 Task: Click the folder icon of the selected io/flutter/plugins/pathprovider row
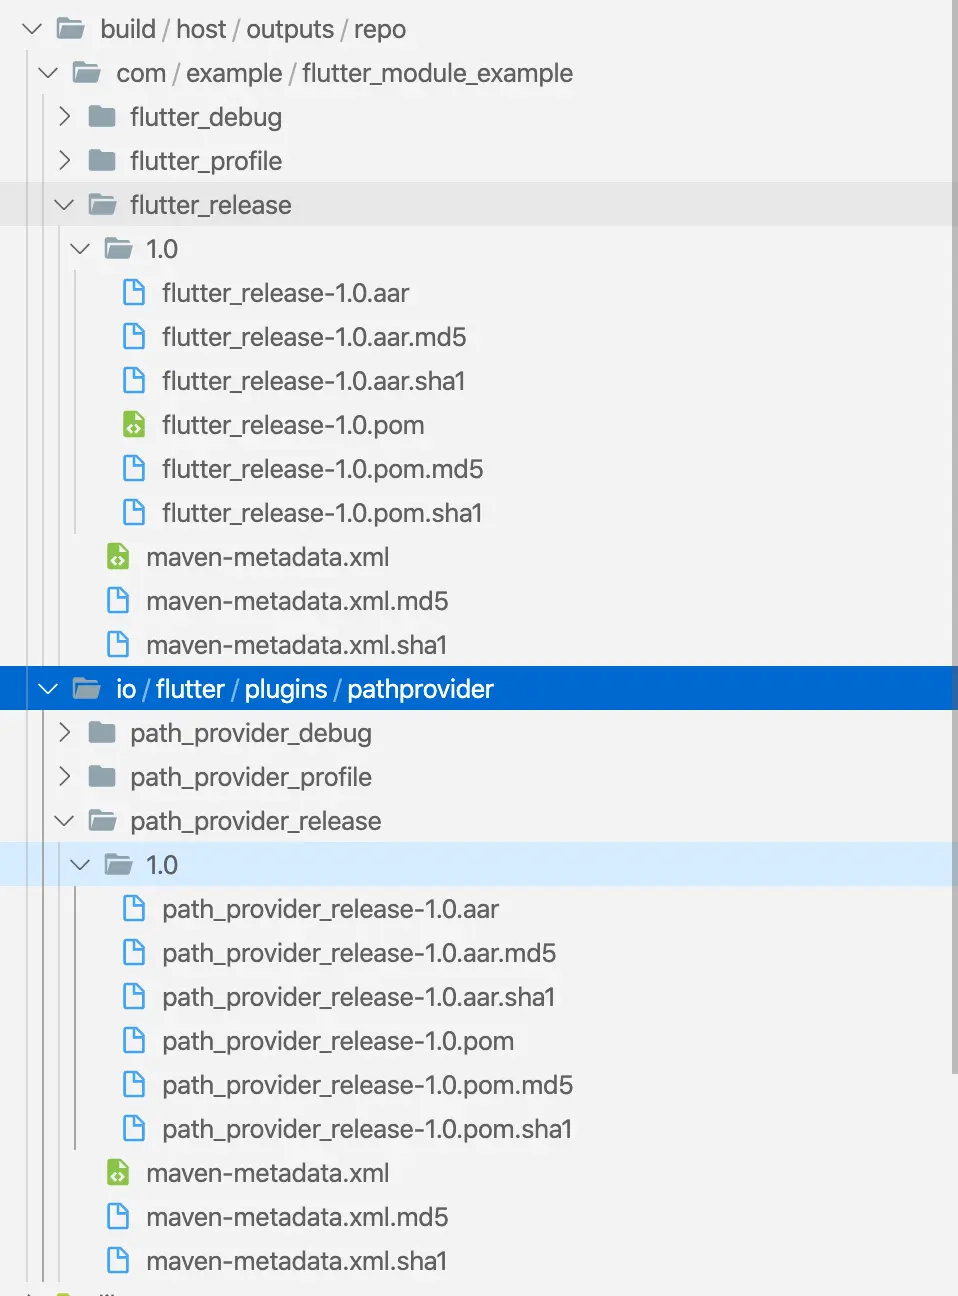click(x=87, y=689)
